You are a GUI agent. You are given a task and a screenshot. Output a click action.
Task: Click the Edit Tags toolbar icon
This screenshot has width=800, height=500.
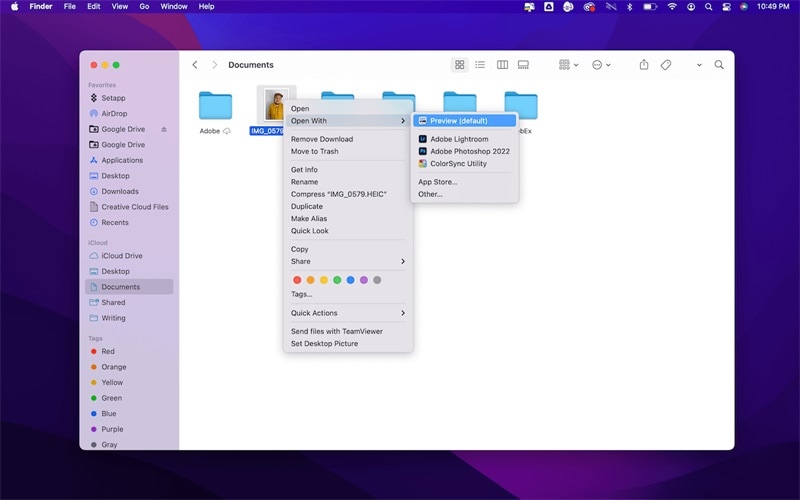tap(666, 65)
